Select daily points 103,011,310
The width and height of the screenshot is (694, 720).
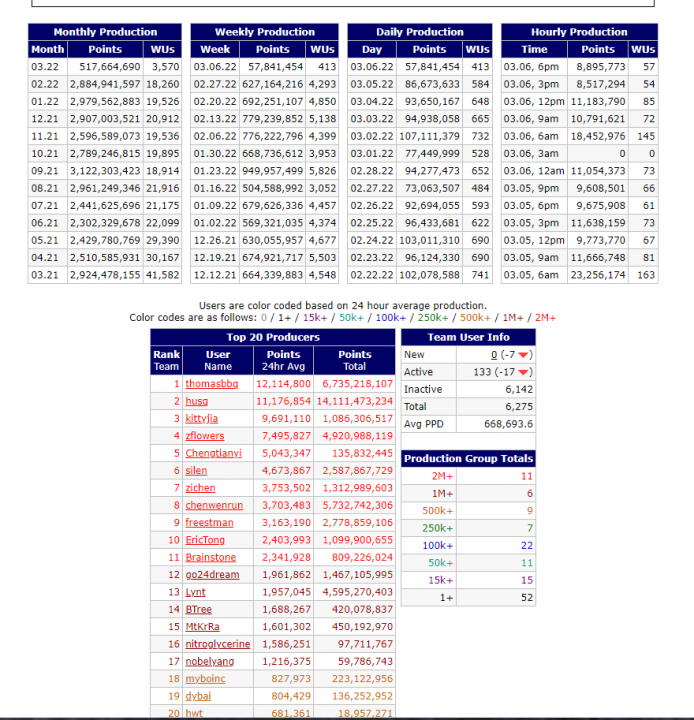coord(429,241)
